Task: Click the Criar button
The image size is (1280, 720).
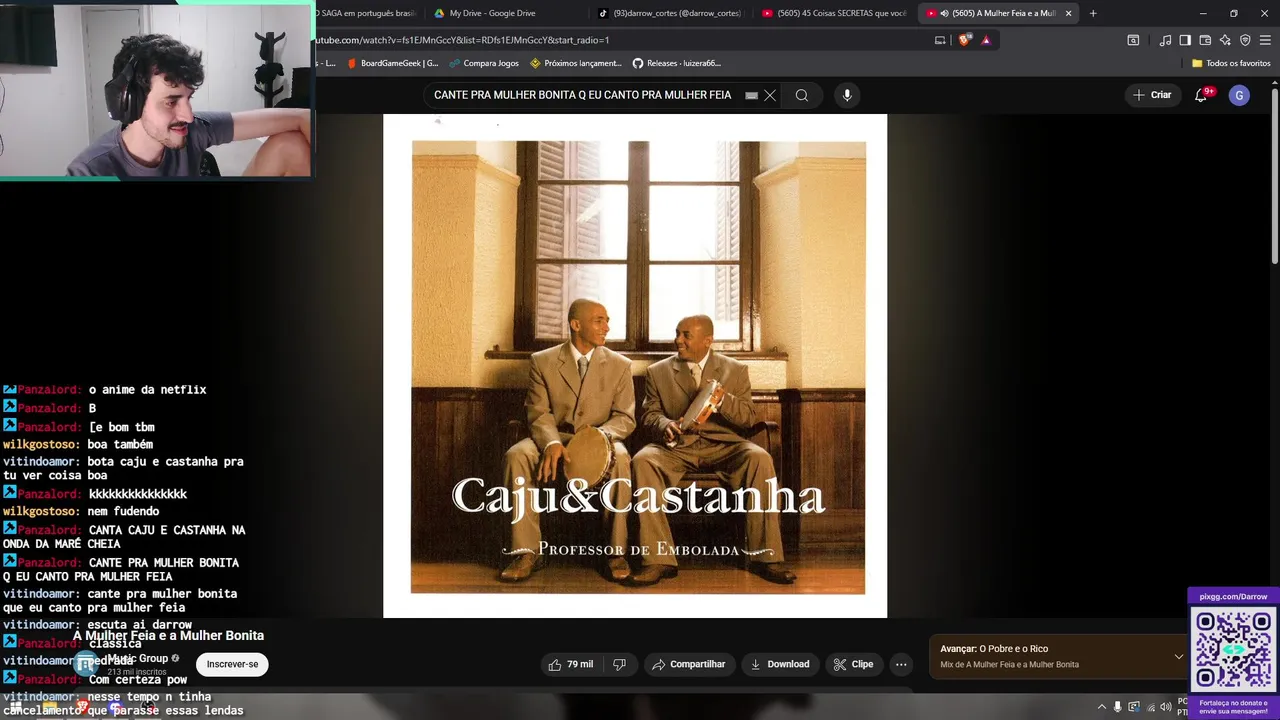Action: 1151,95
